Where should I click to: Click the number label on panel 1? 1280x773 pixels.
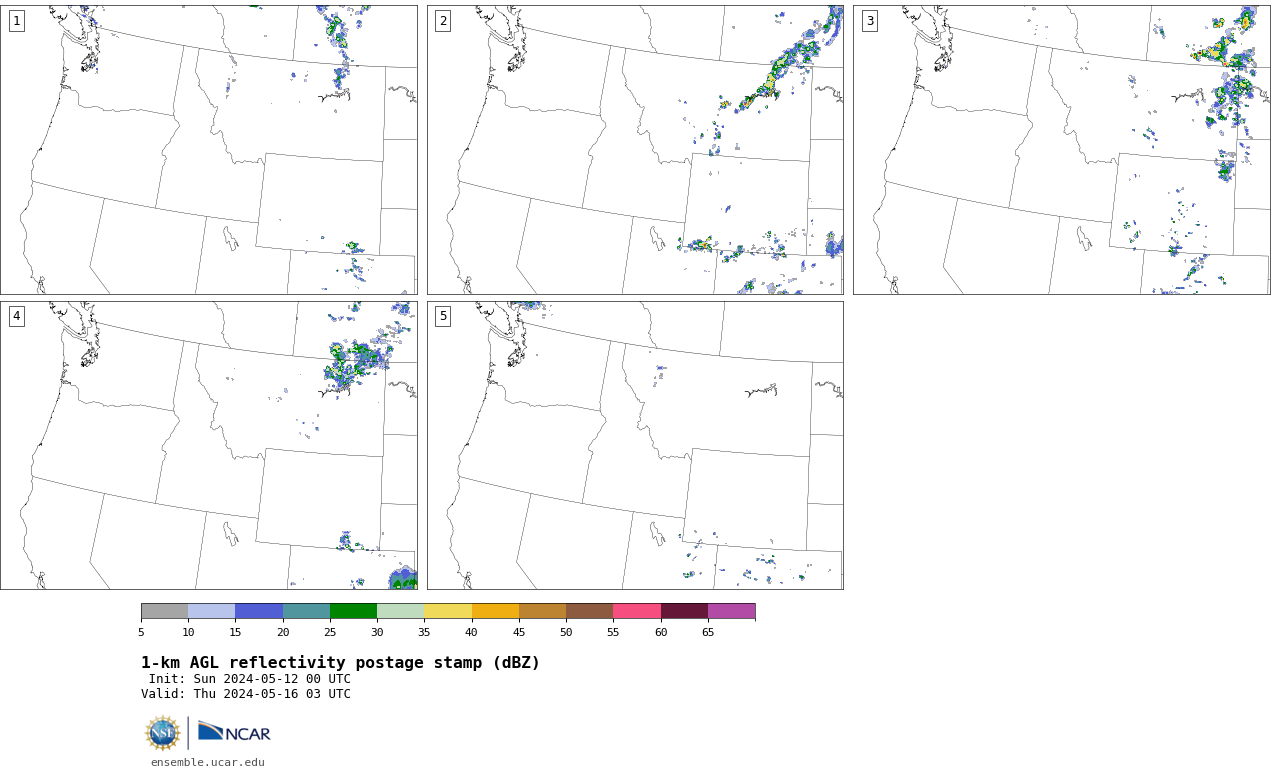[x=16, y=21]
